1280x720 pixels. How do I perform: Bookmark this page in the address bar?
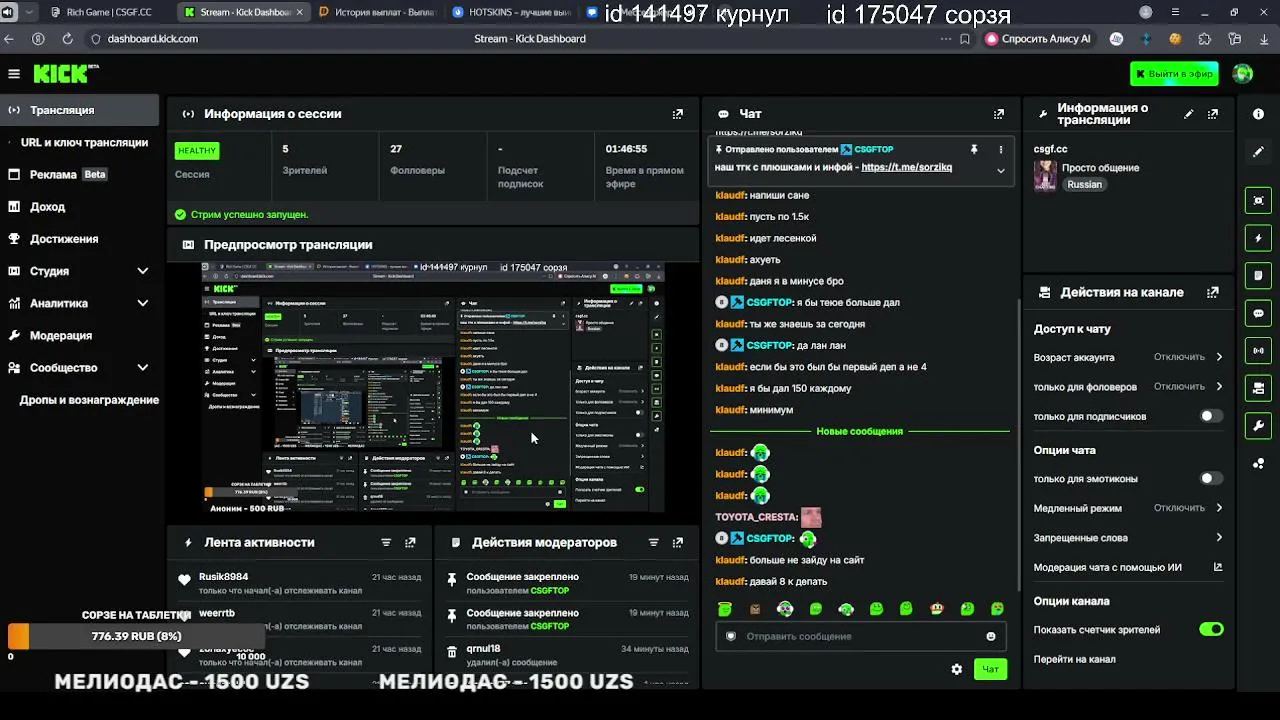point(965,39)
